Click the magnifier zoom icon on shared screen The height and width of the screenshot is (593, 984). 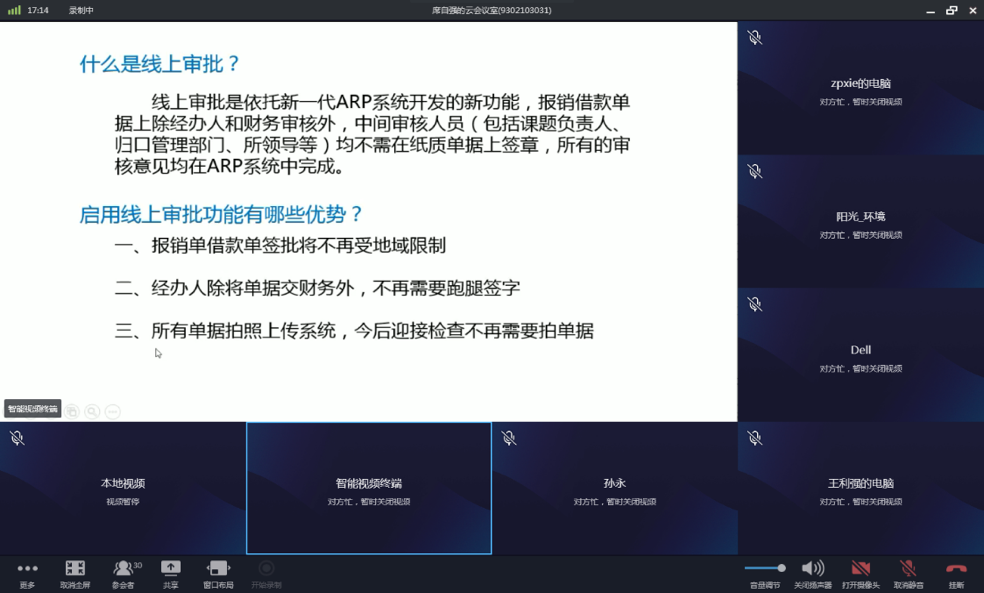(92, 411)
